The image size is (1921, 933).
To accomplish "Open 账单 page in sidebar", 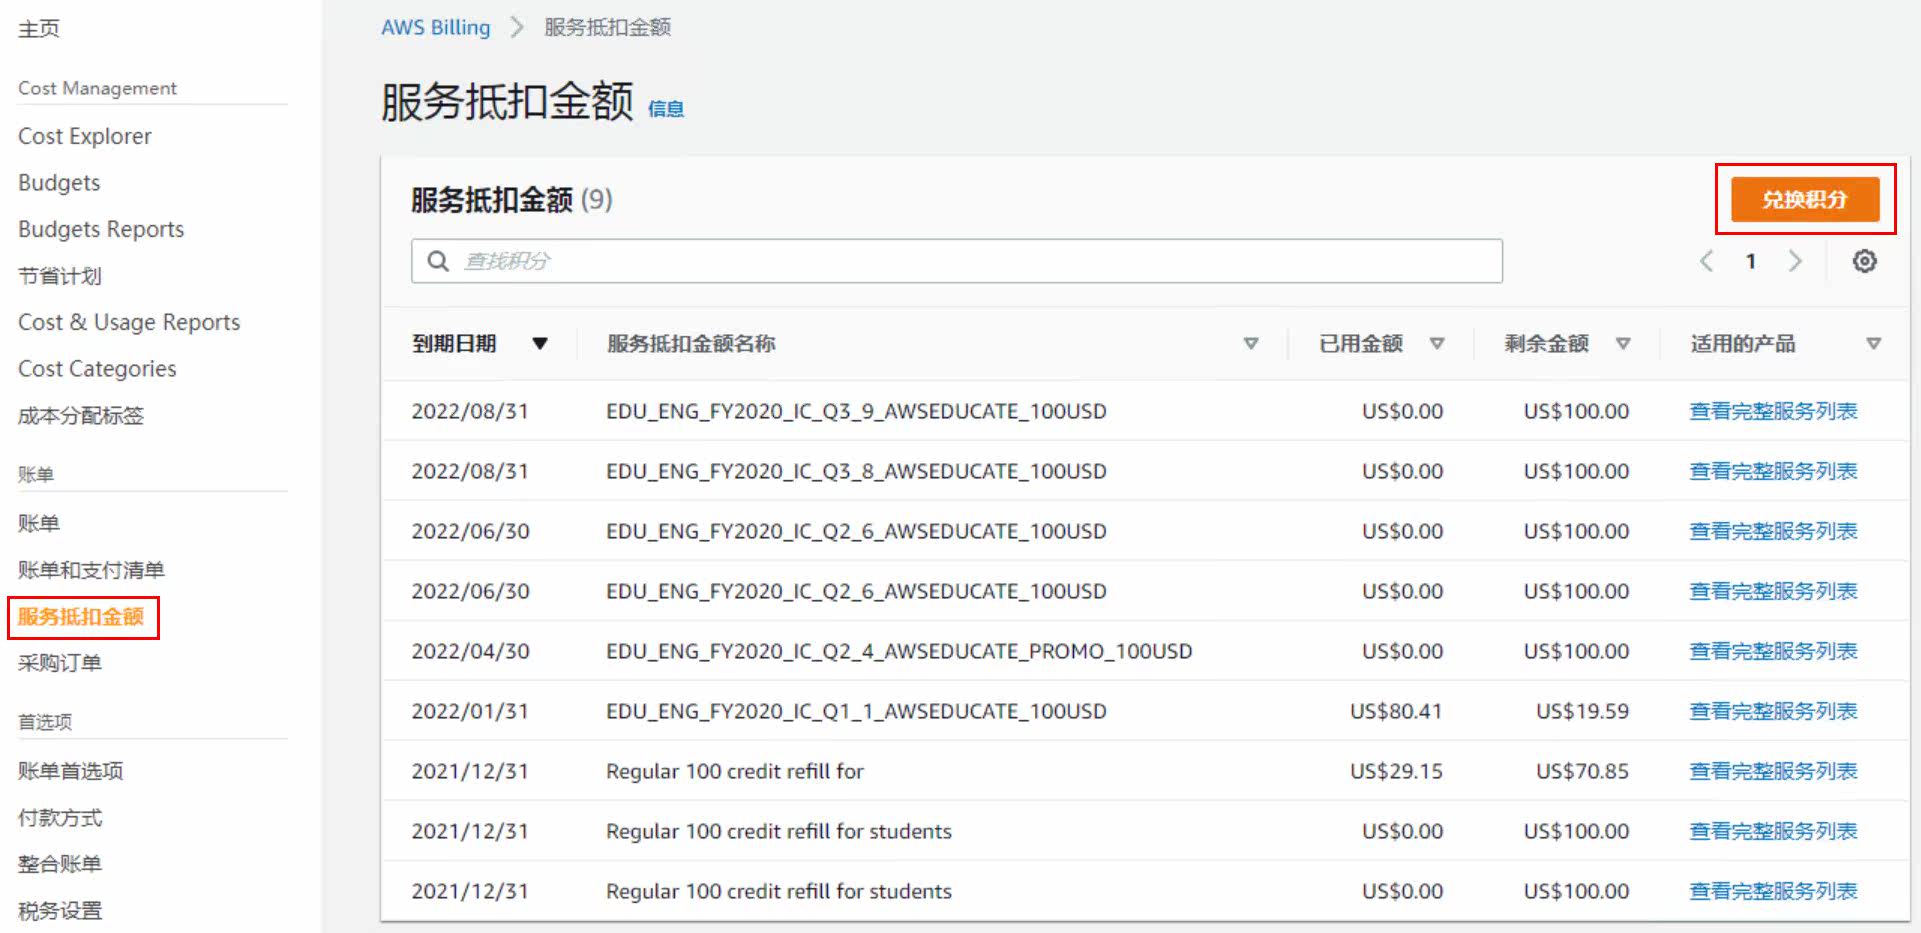I will [39, 523].
